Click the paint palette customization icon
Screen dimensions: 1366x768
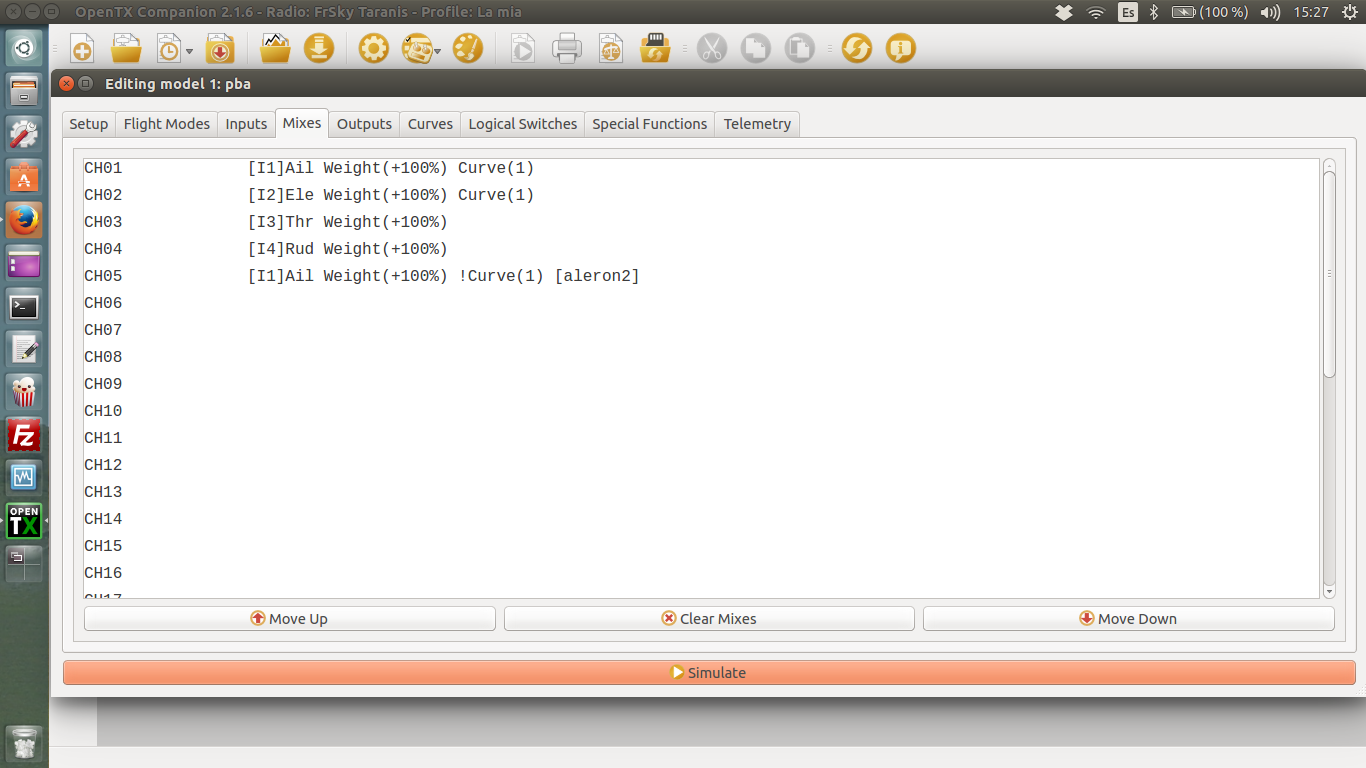click(467, 48)
